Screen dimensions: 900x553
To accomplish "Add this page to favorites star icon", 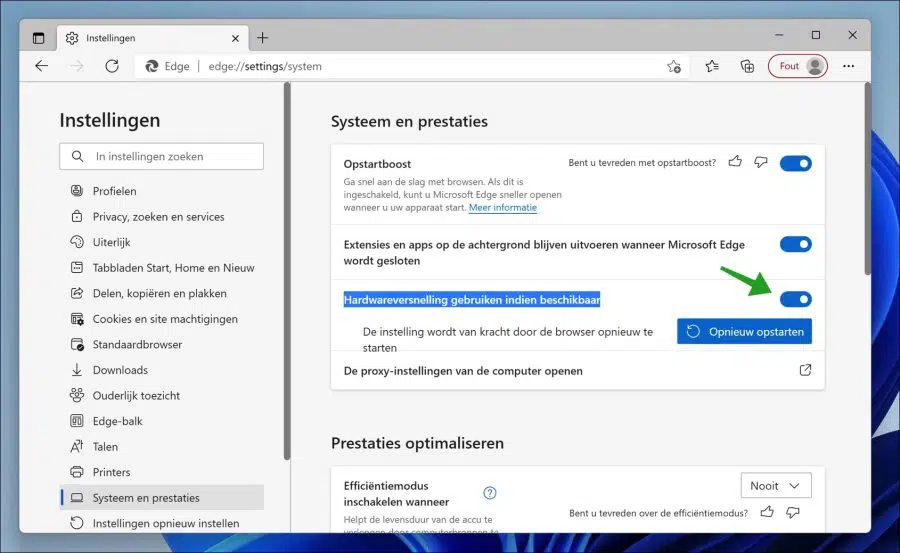I will 674,67.
